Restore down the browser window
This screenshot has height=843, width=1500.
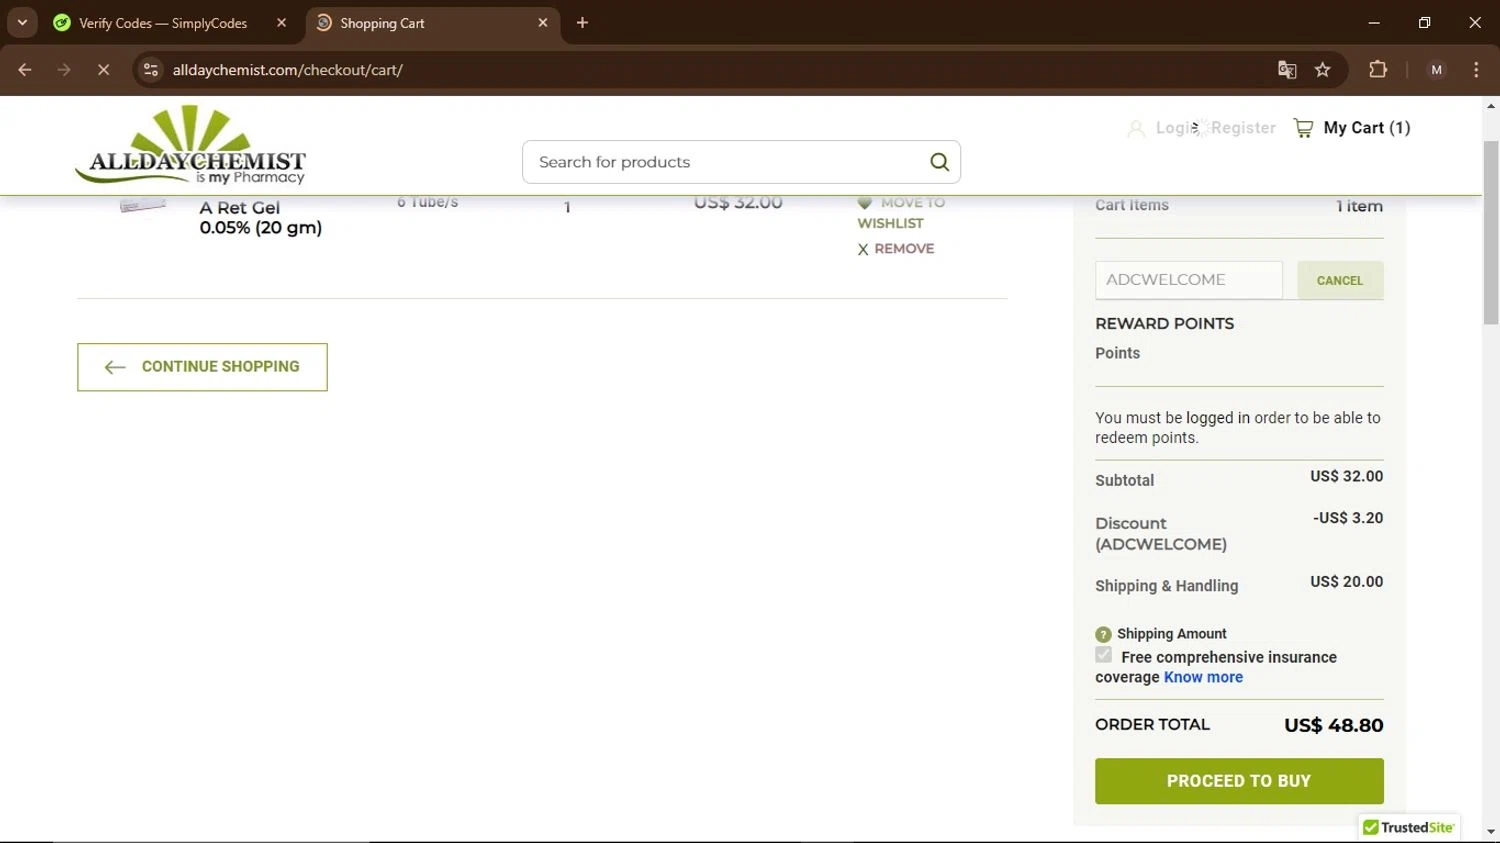point(1424,22)
